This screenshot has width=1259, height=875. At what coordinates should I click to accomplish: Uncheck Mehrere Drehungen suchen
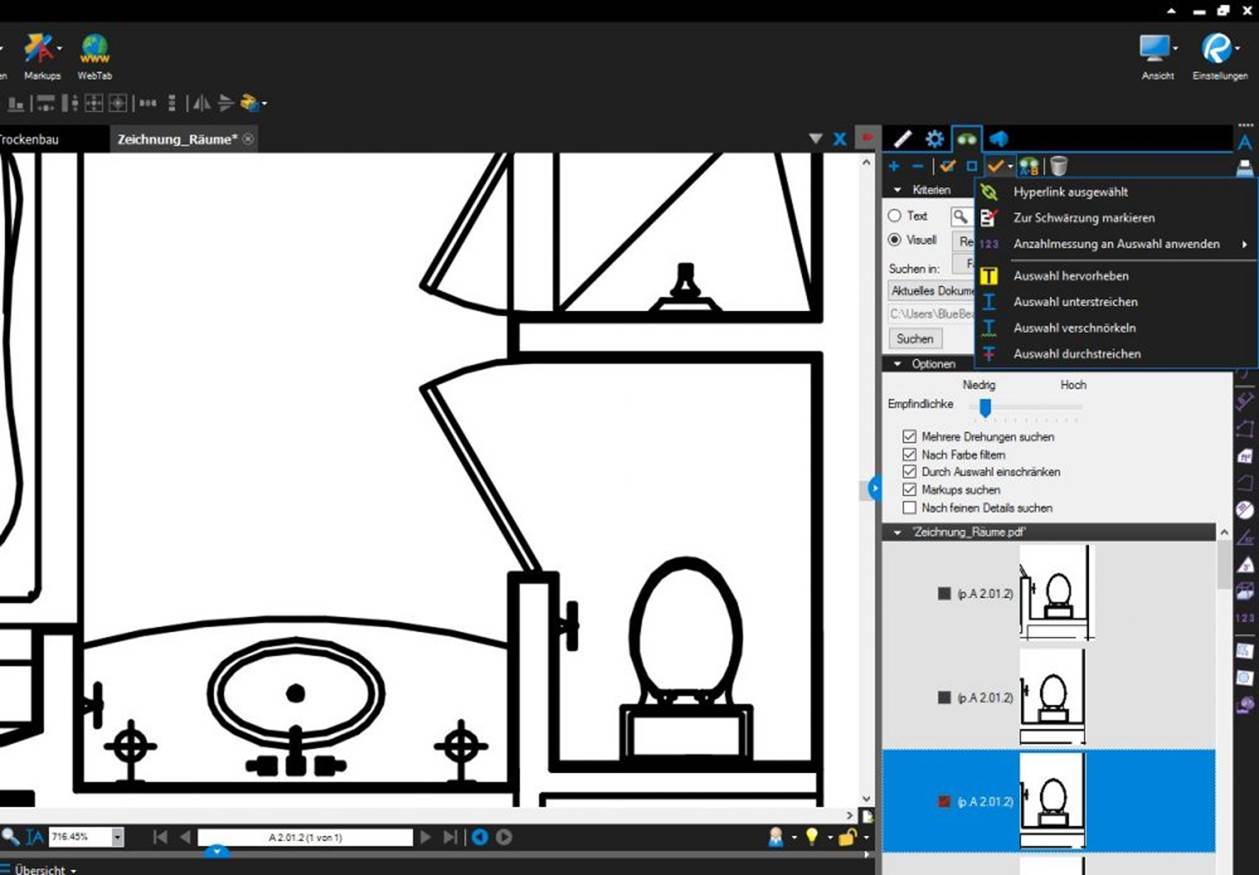pos(909,437)
